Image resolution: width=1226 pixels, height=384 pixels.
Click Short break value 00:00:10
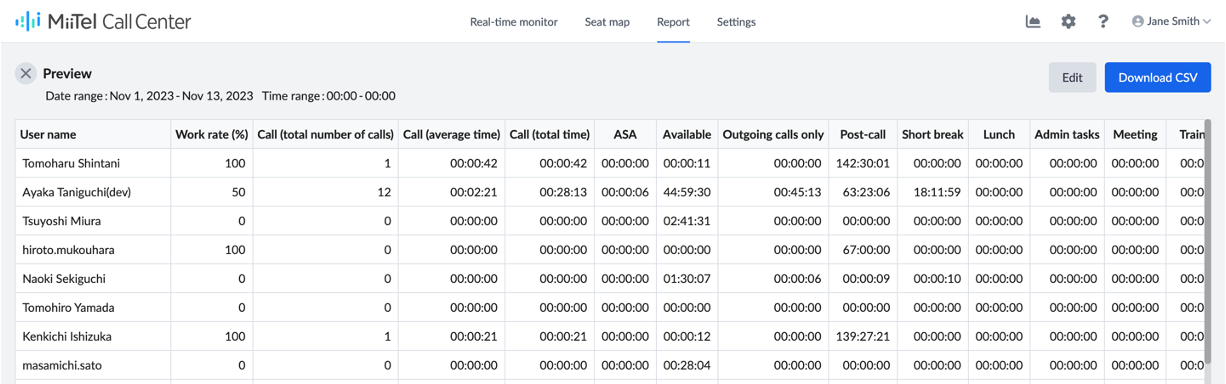coord(937,279)
